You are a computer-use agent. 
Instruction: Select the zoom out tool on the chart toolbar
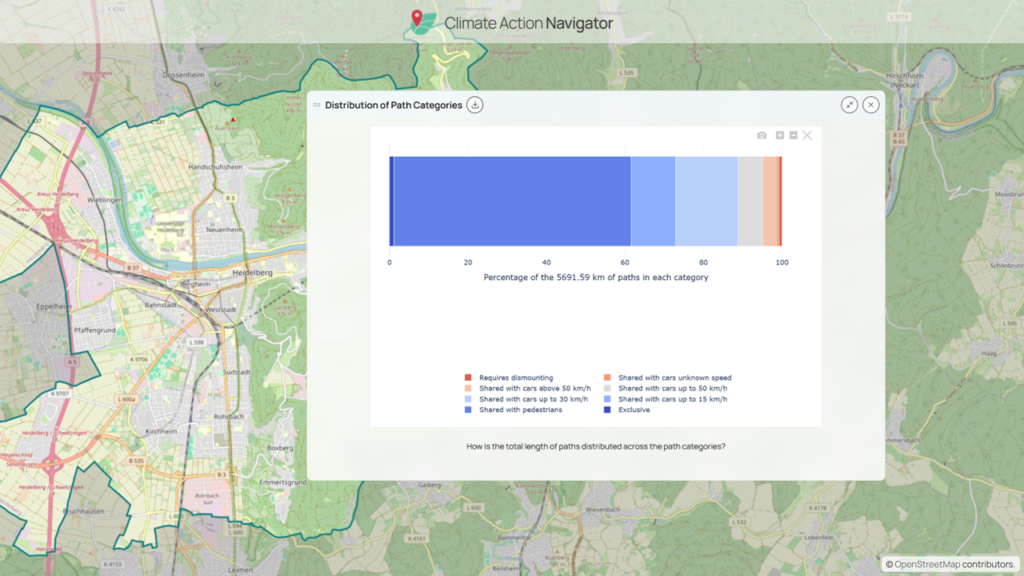(793, 135)
